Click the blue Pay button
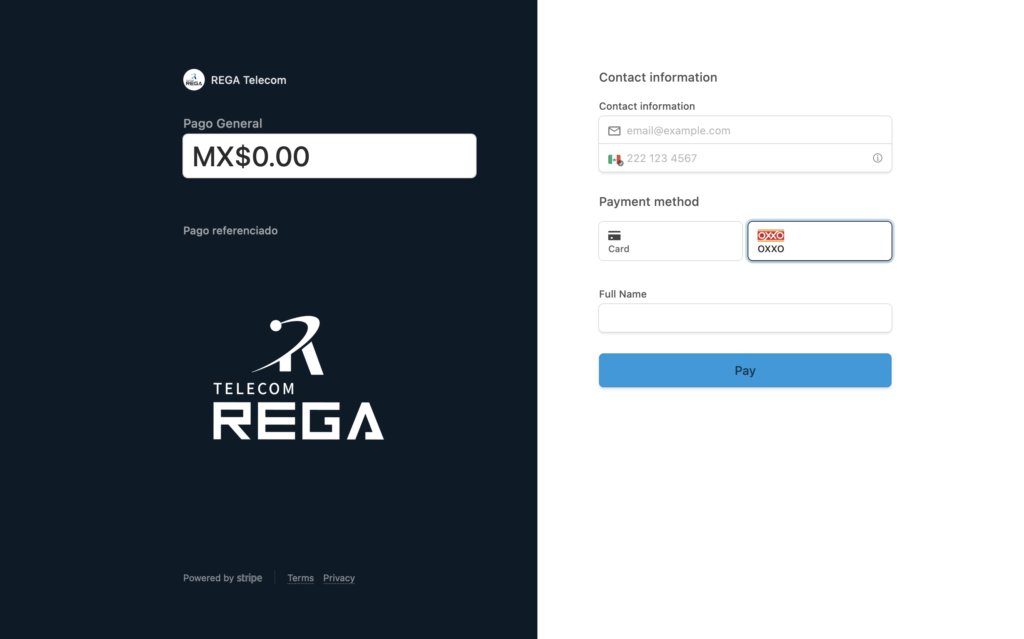The width and height of the screenshot is (1024, 639). (745, 370)
